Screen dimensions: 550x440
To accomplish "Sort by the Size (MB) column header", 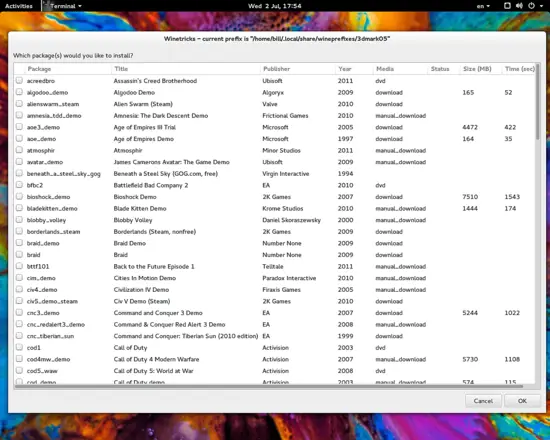I will [481, 69].
